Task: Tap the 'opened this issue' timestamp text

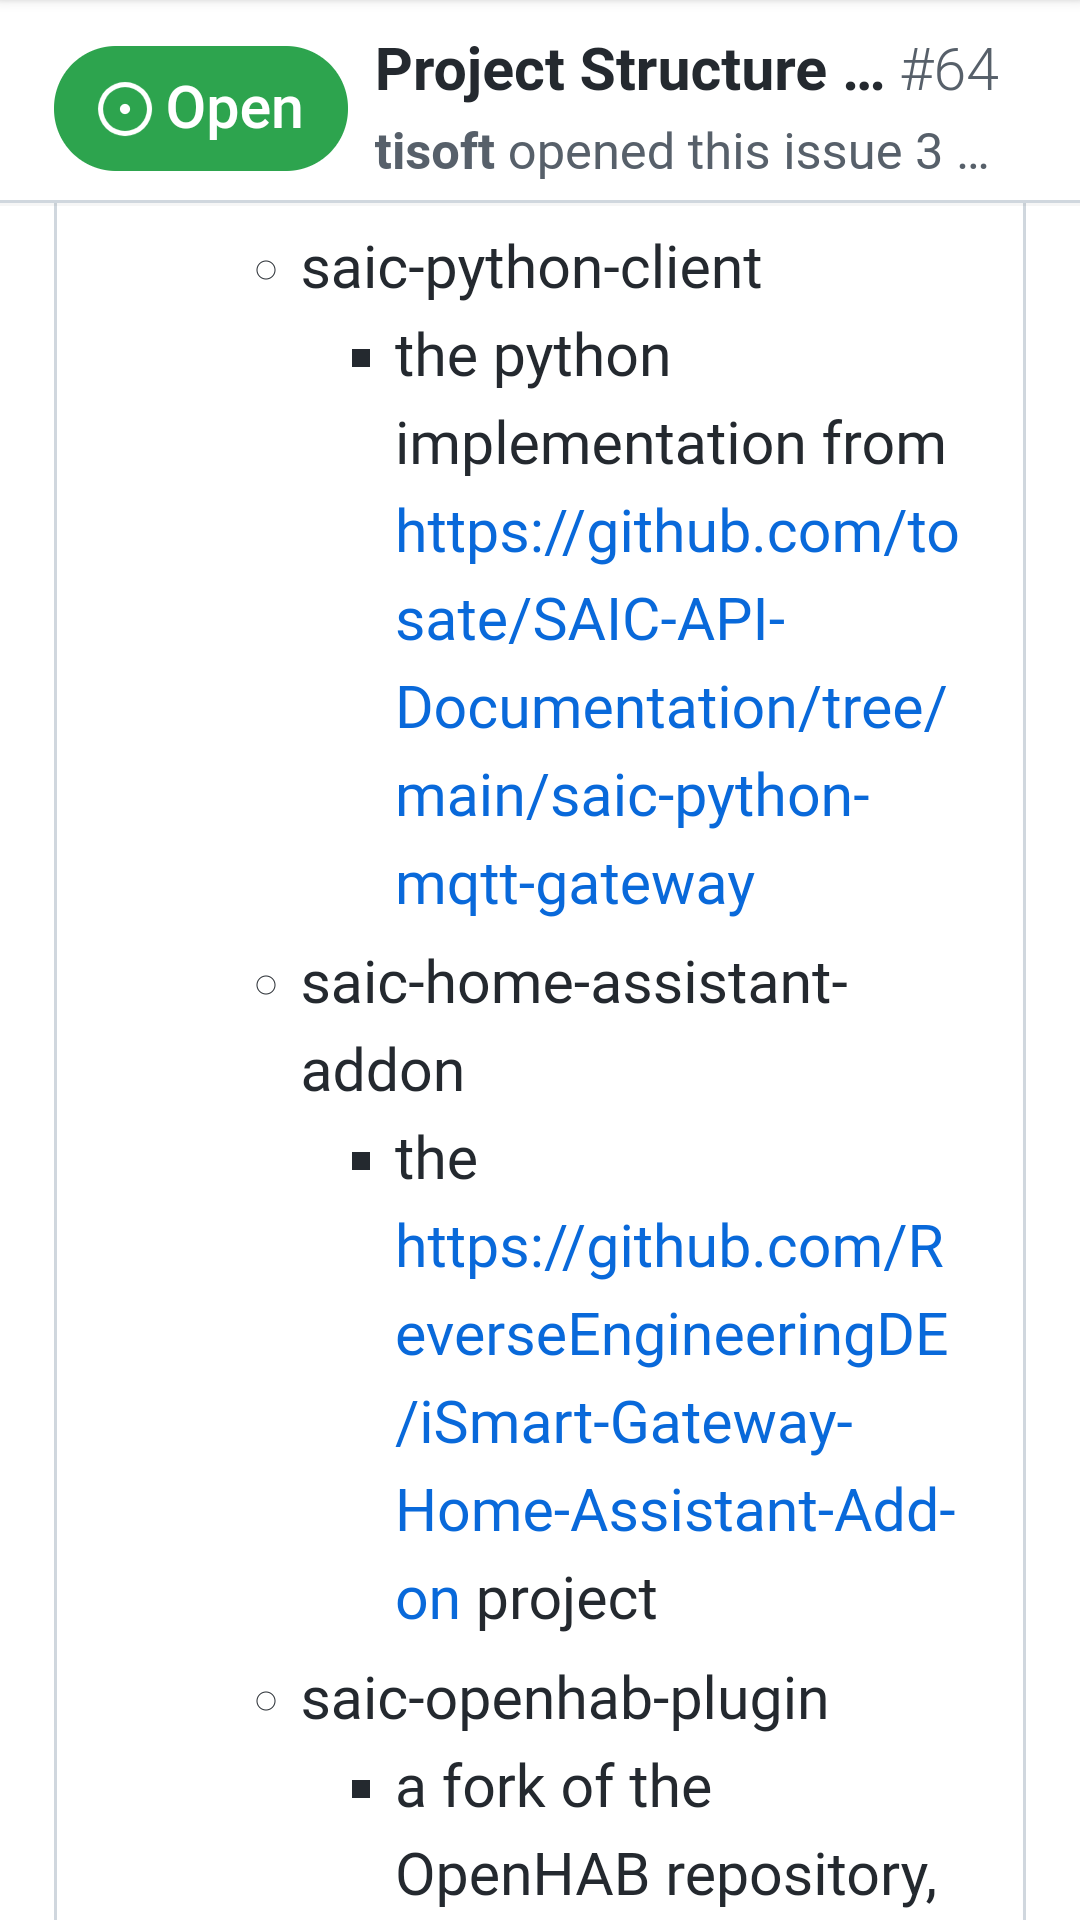Action: (724, 153)
